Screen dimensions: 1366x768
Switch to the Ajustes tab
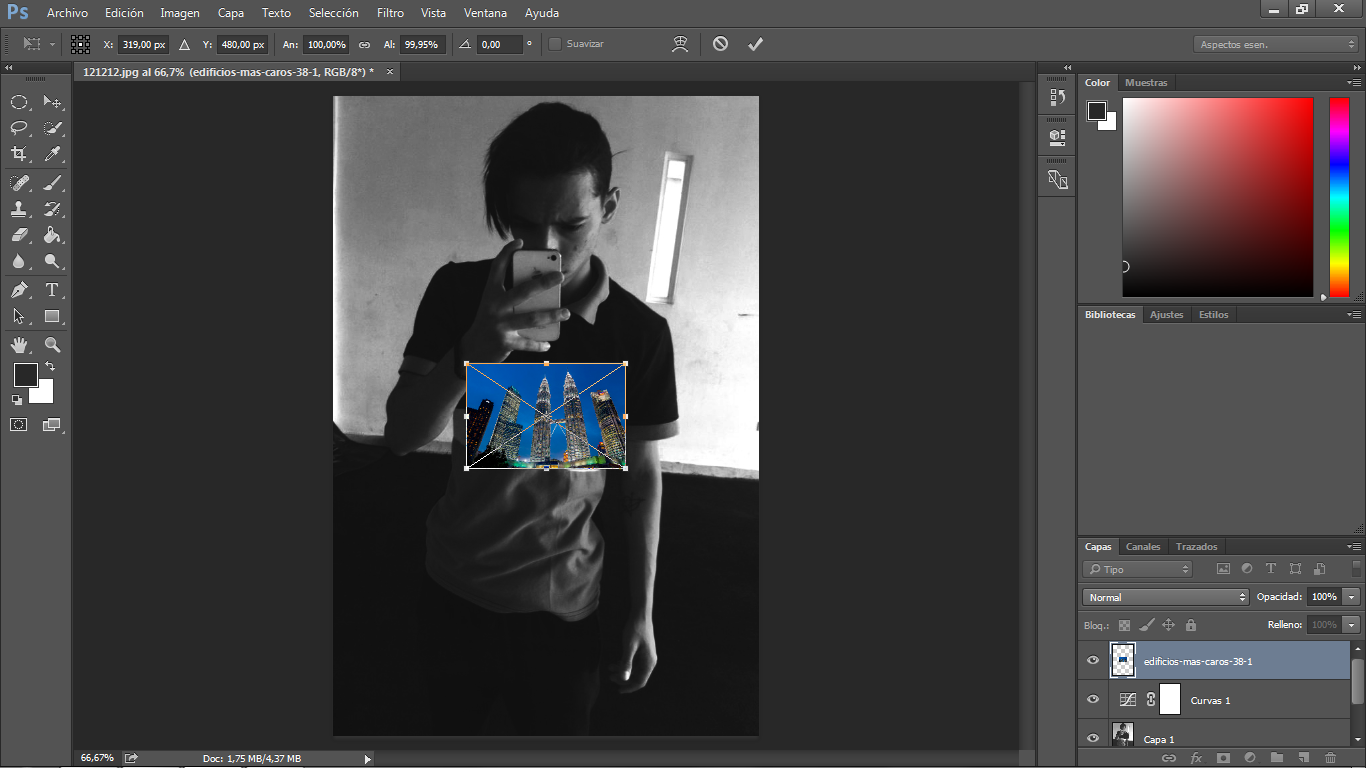1166,314
